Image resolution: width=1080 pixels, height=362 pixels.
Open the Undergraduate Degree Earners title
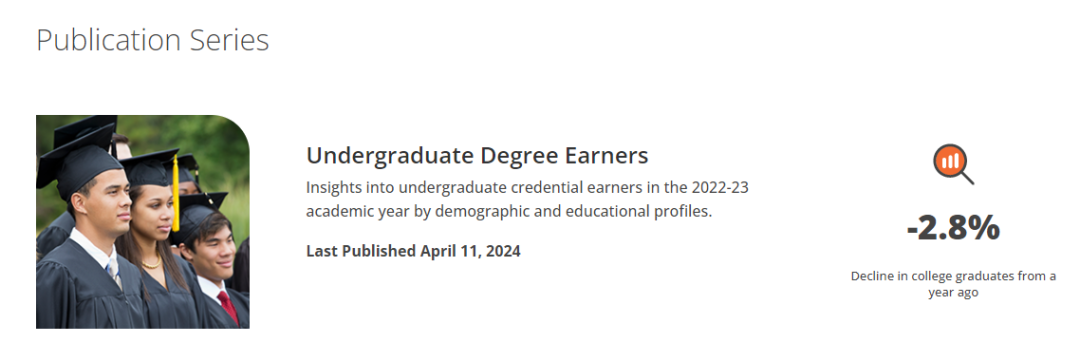(x=477, y=156)
